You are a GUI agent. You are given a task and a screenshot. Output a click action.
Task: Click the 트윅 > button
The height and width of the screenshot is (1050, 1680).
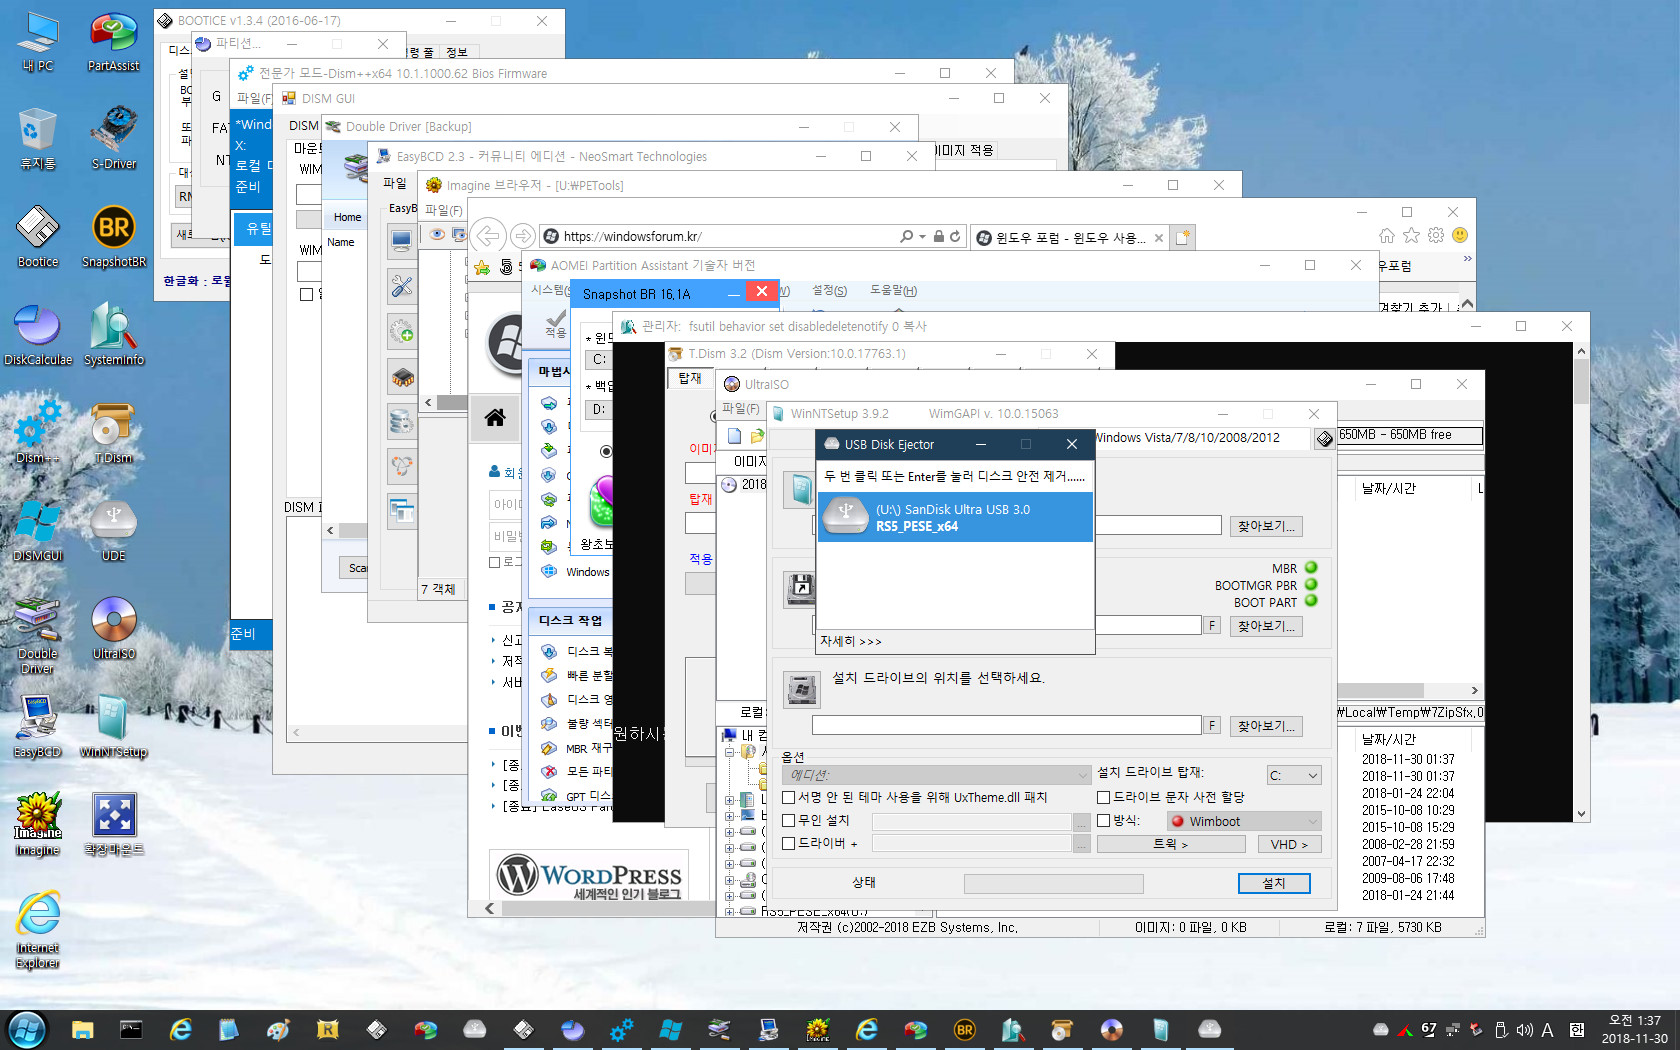point(1170,844)
